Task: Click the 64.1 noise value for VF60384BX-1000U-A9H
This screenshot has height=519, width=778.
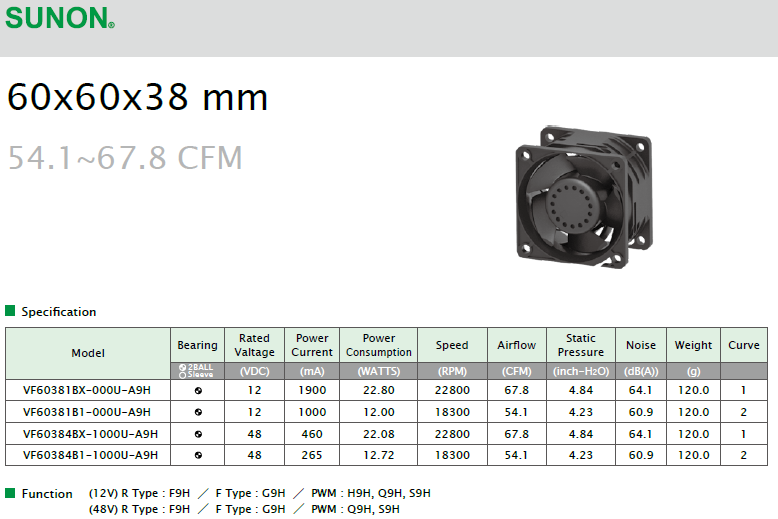Action: 641,434
